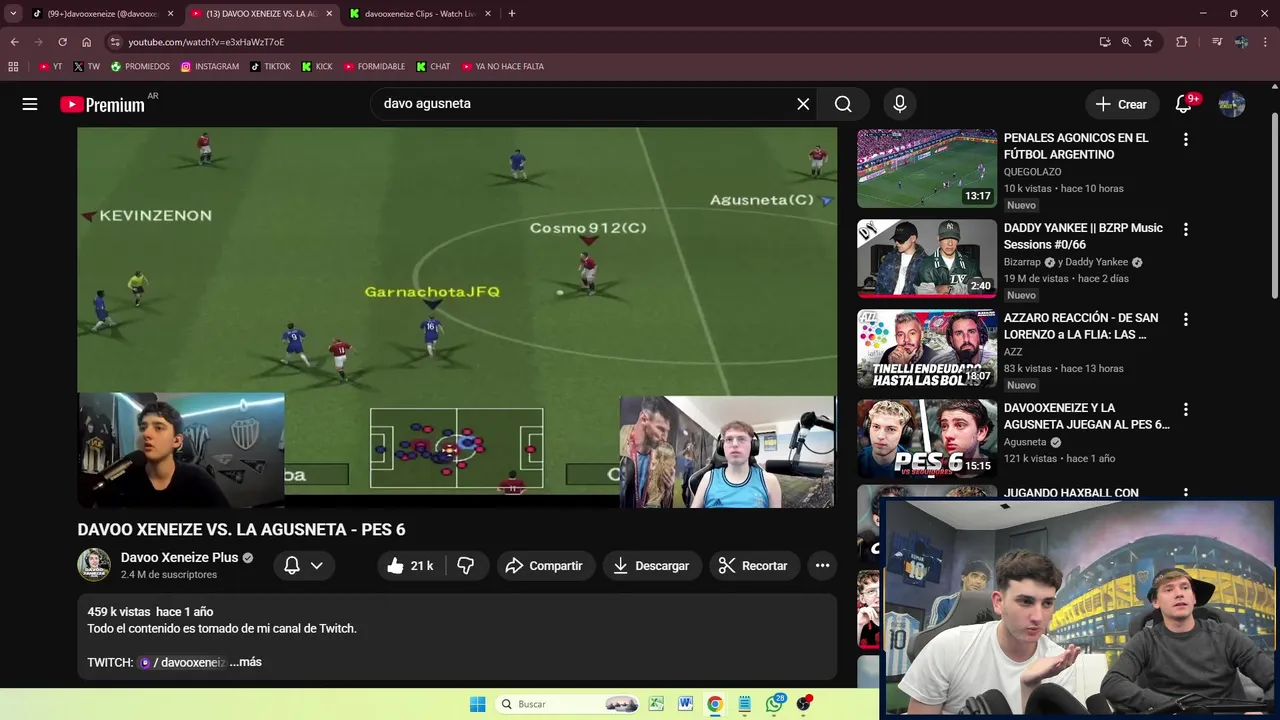
Task: Open notification preferences dropdown for the channel
Action: click(304, 566)
